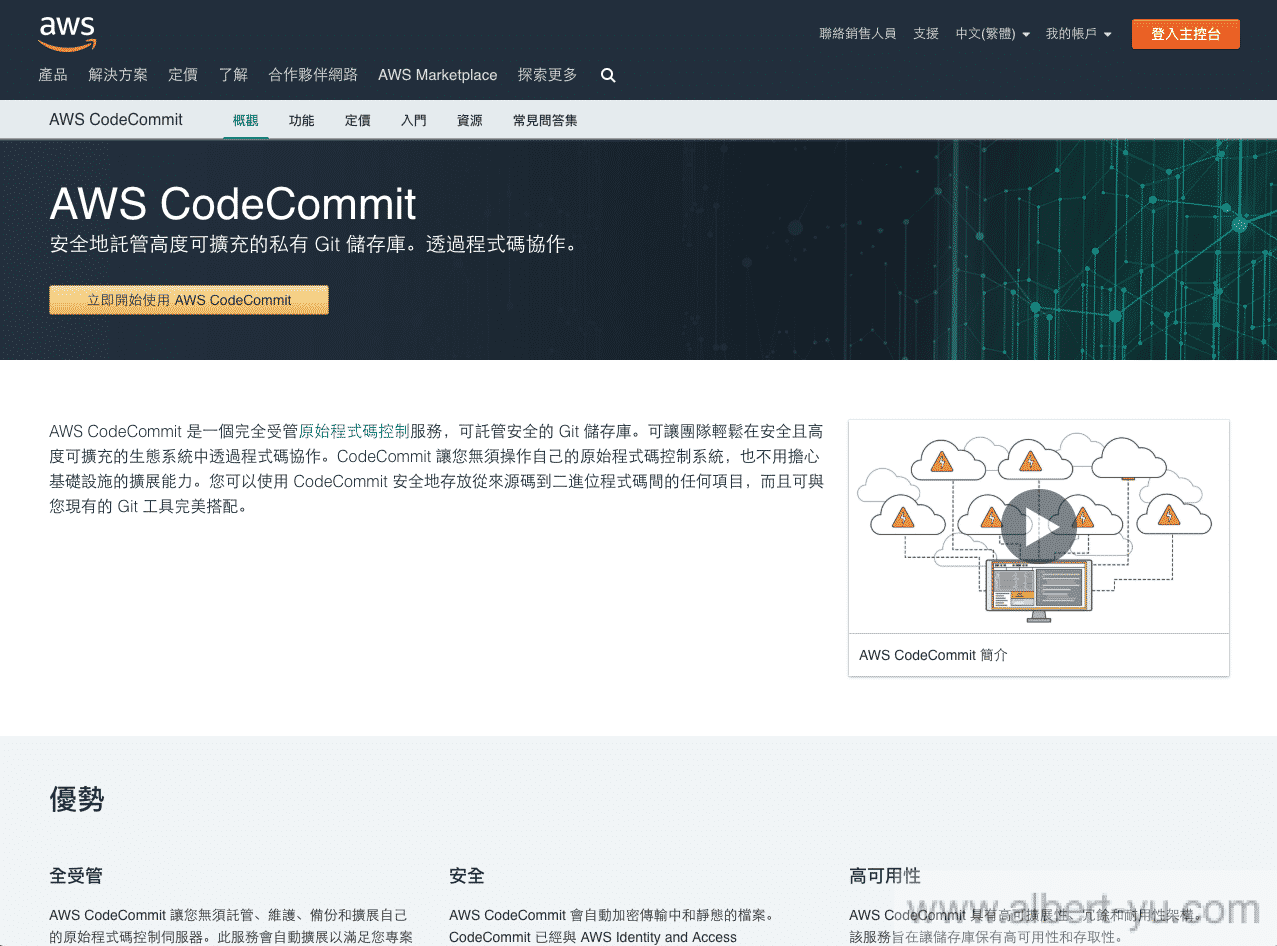The height and width of the screenshot is (946, 1277).
Task: Open the search magnifier icon
Action: pos(608,75)
